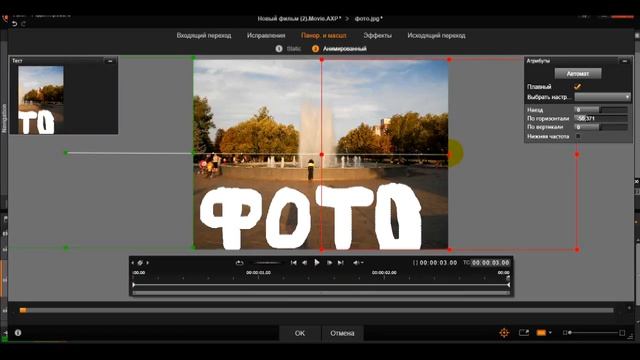Click the detach preview window icon
The image size is (640, 360).
click(x=524, y=333)
